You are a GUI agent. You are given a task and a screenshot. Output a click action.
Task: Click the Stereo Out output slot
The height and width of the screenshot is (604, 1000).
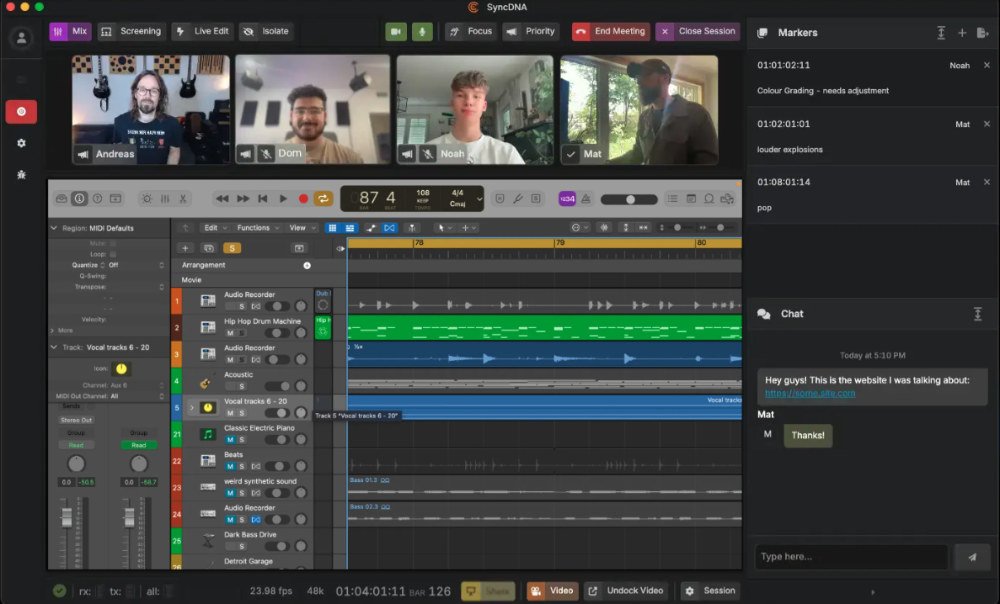(77, 420)
